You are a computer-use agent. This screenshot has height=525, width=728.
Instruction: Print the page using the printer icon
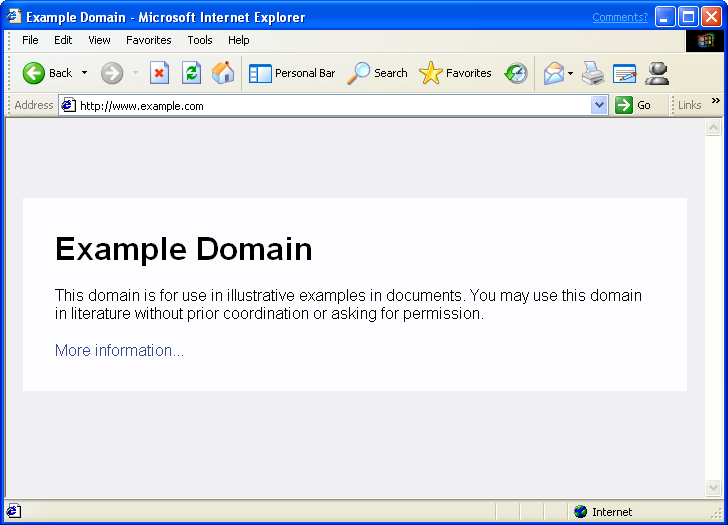pos(593,73)
